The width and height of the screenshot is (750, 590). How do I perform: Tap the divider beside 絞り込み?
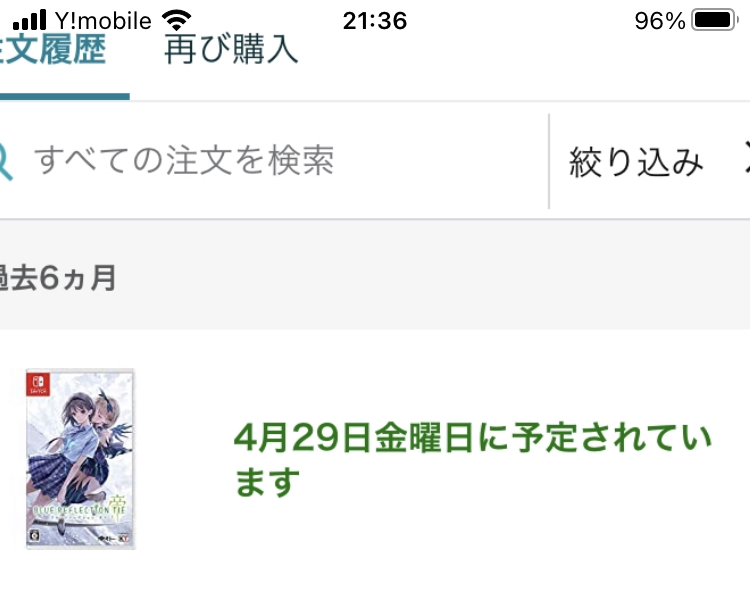point(549,161)
